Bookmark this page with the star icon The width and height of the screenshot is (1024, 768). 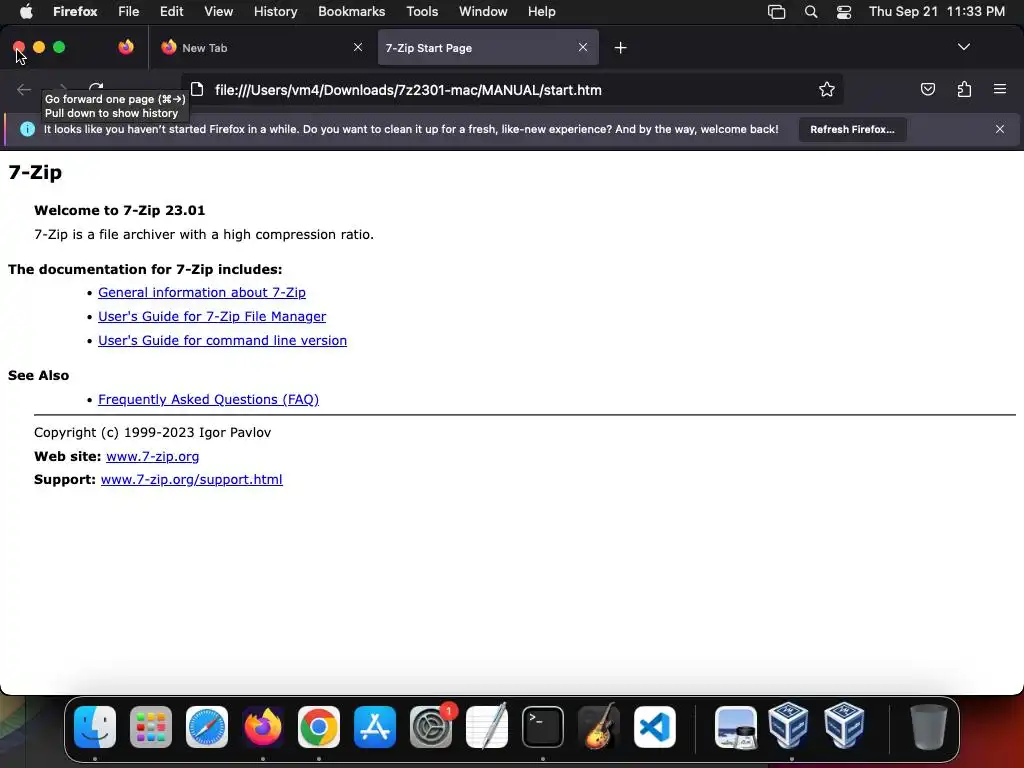pos(827,89)
